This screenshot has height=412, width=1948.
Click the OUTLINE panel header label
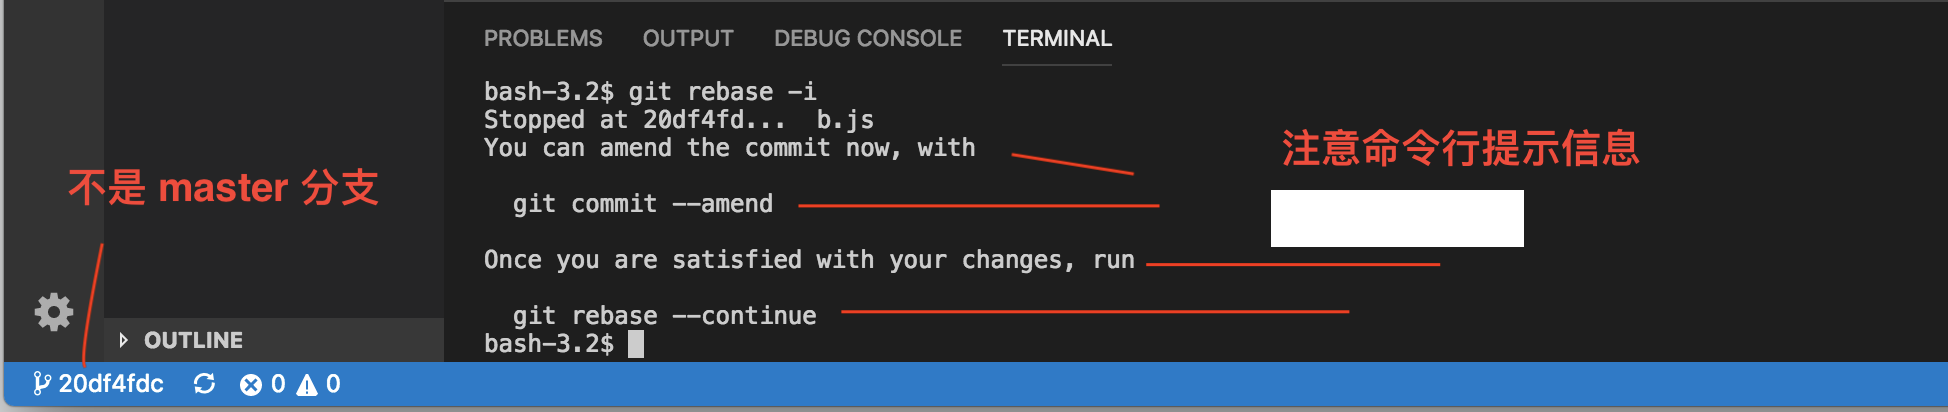click(193, 340)
